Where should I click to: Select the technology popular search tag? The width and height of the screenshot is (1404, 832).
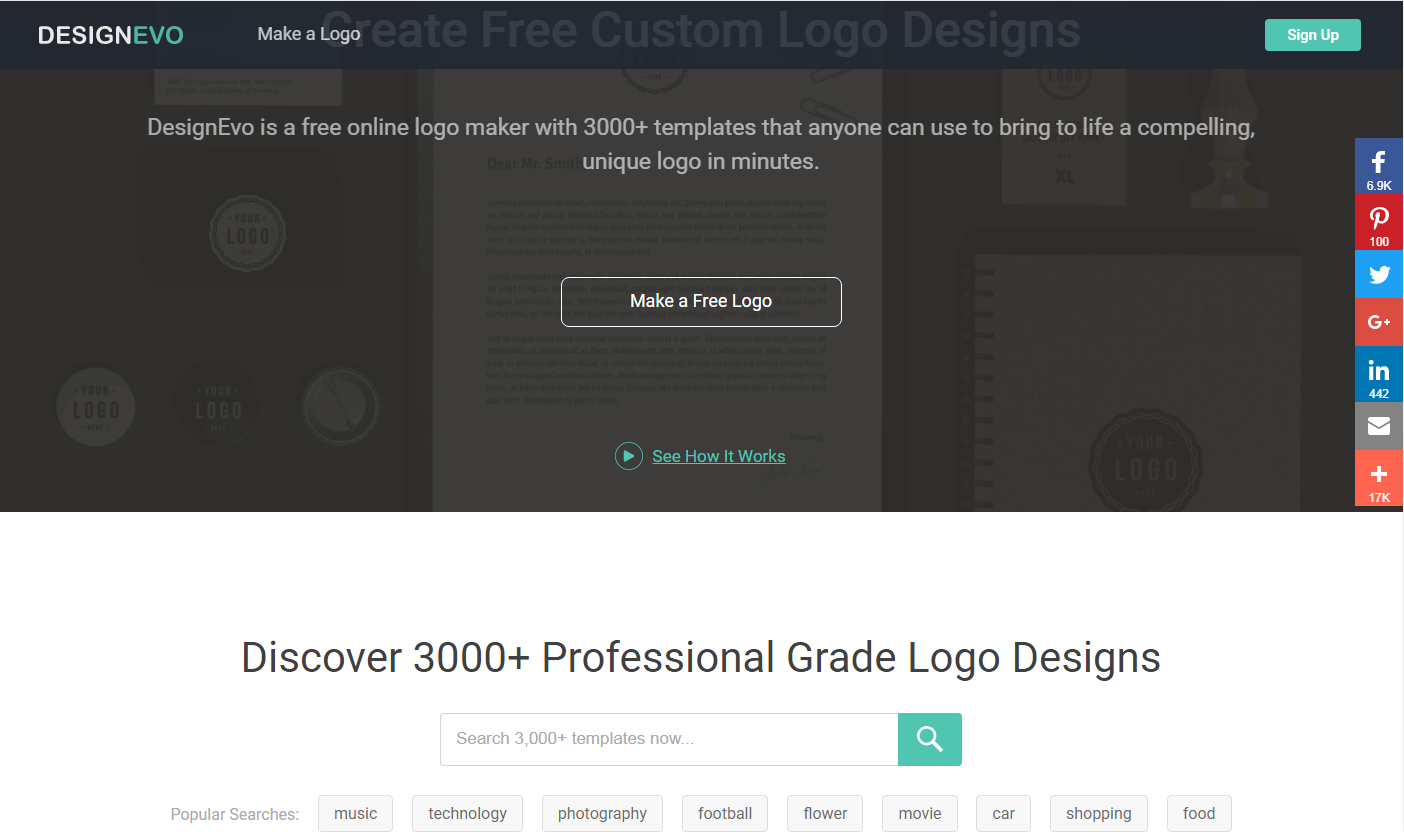(x=468, y=813)
